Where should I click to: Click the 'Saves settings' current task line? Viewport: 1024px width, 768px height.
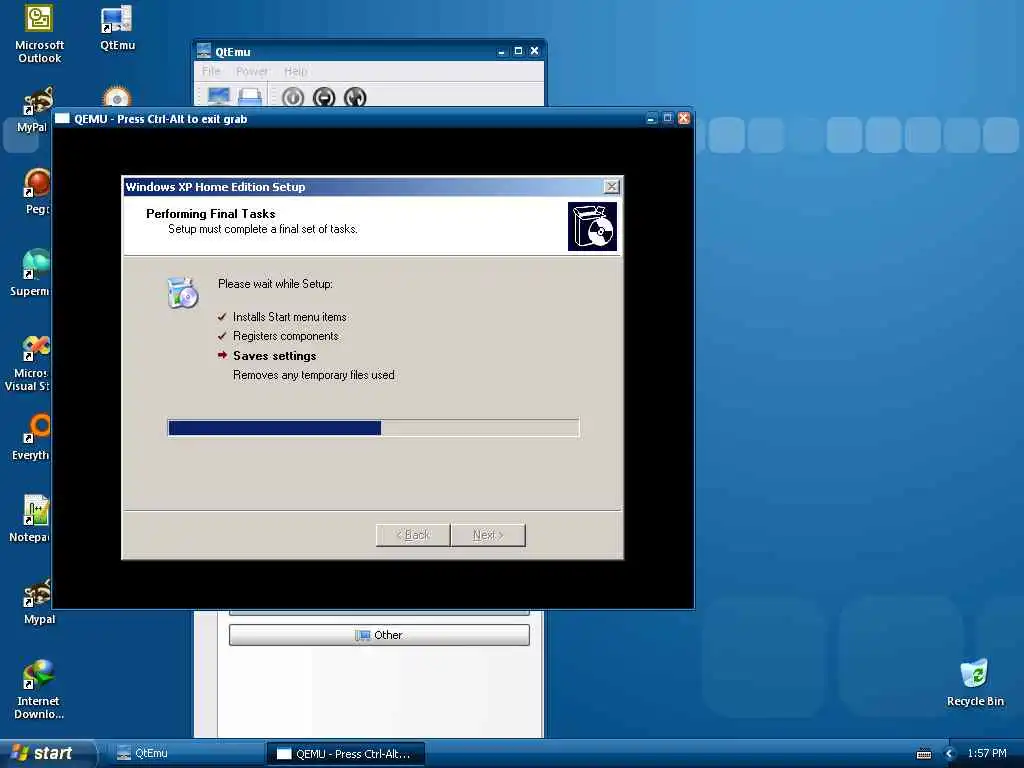pos(274,356)
